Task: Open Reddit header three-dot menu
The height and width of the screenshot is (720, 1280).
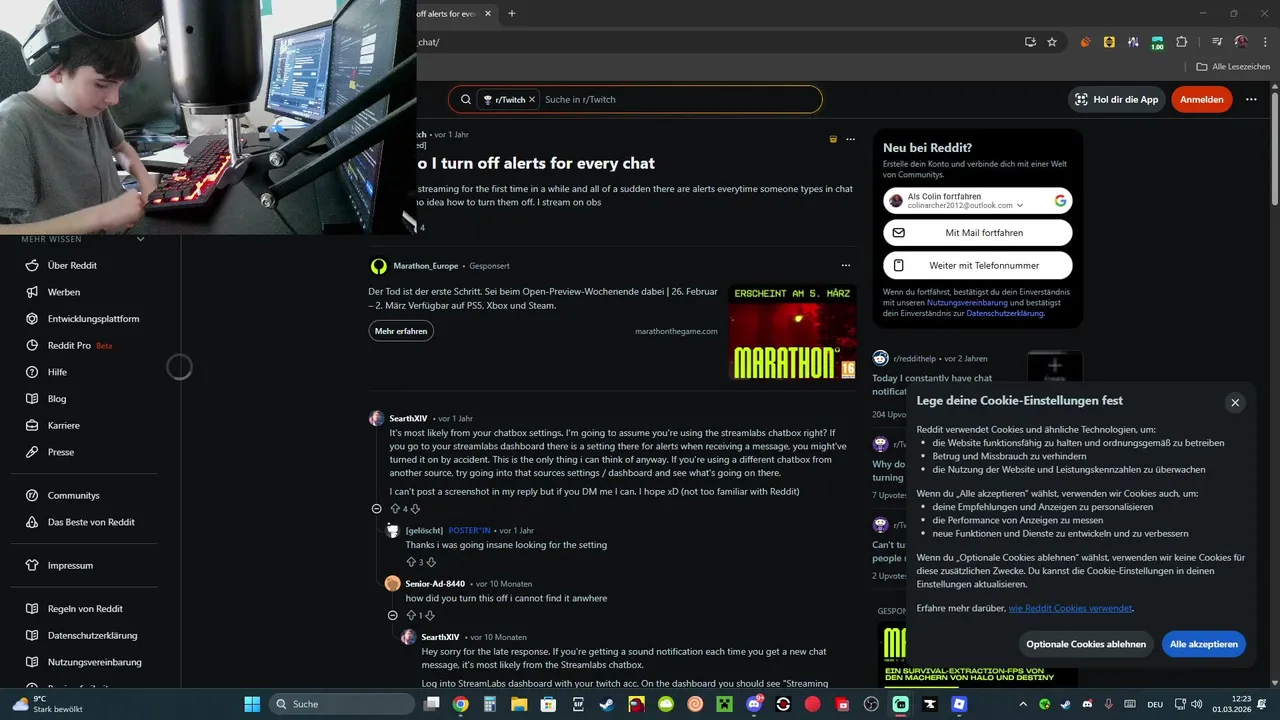Action: point(1251,99)
